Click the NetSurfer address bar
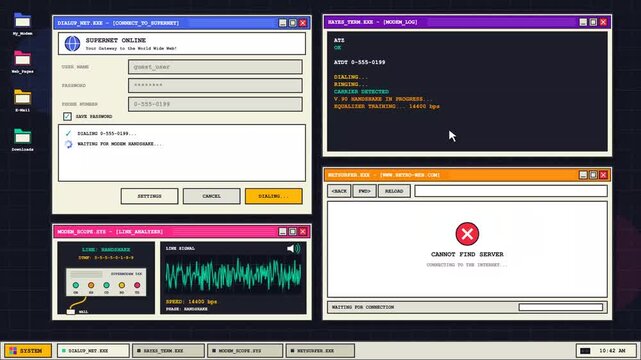This screenshot has height=360, width=641. click(x=511, y=191)
